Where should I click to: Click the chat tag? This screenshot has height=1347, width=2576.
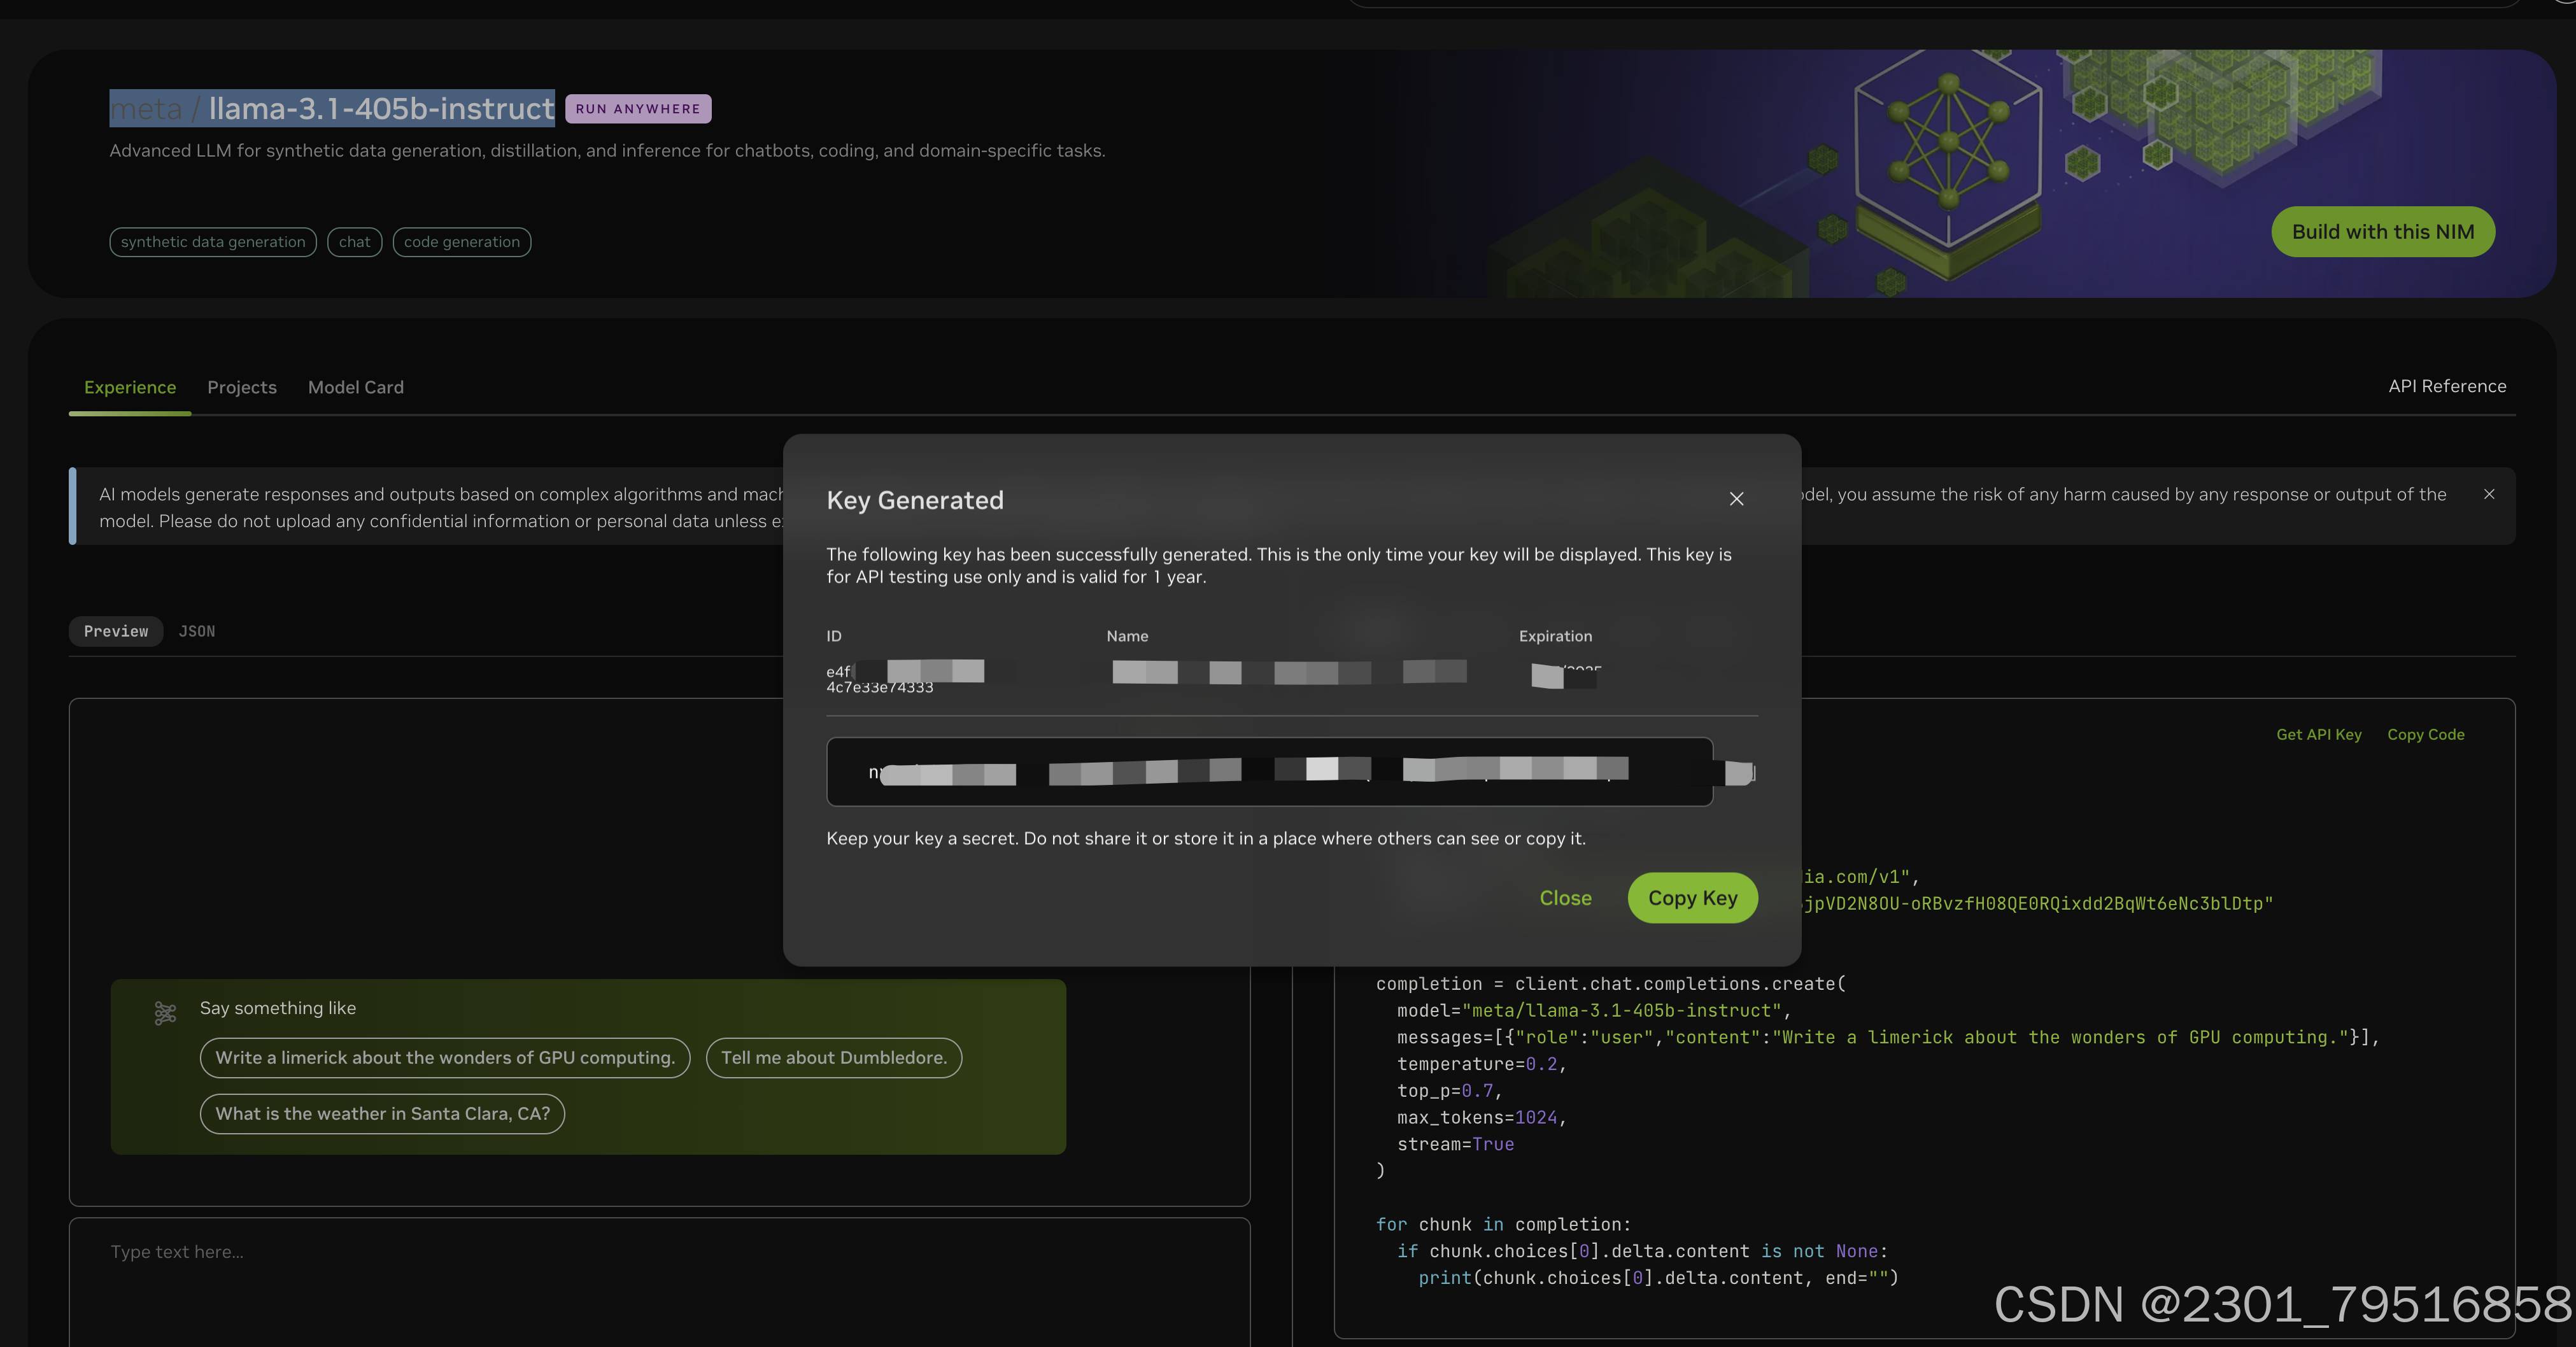point(354,242)
